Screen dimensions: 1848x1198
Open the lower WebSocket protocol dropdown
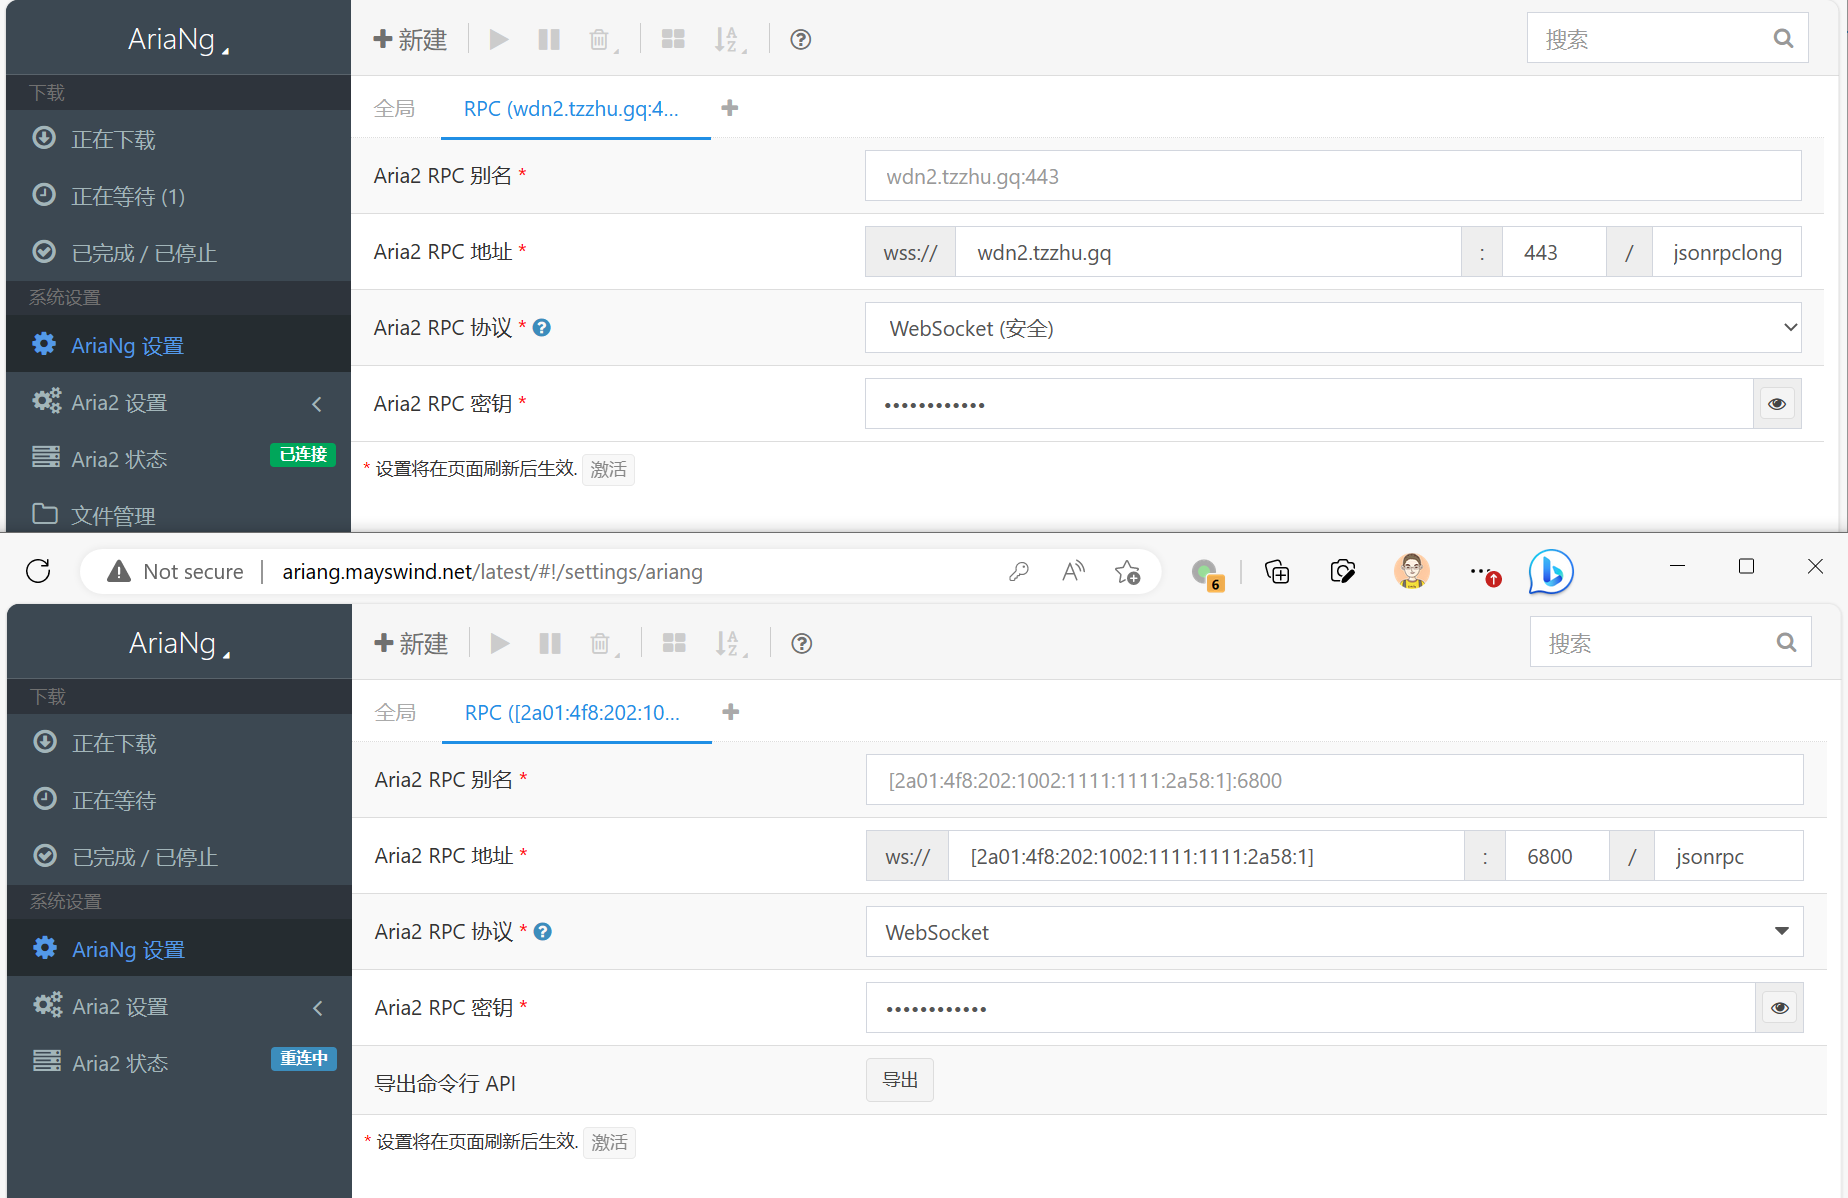coord(1333,932)
